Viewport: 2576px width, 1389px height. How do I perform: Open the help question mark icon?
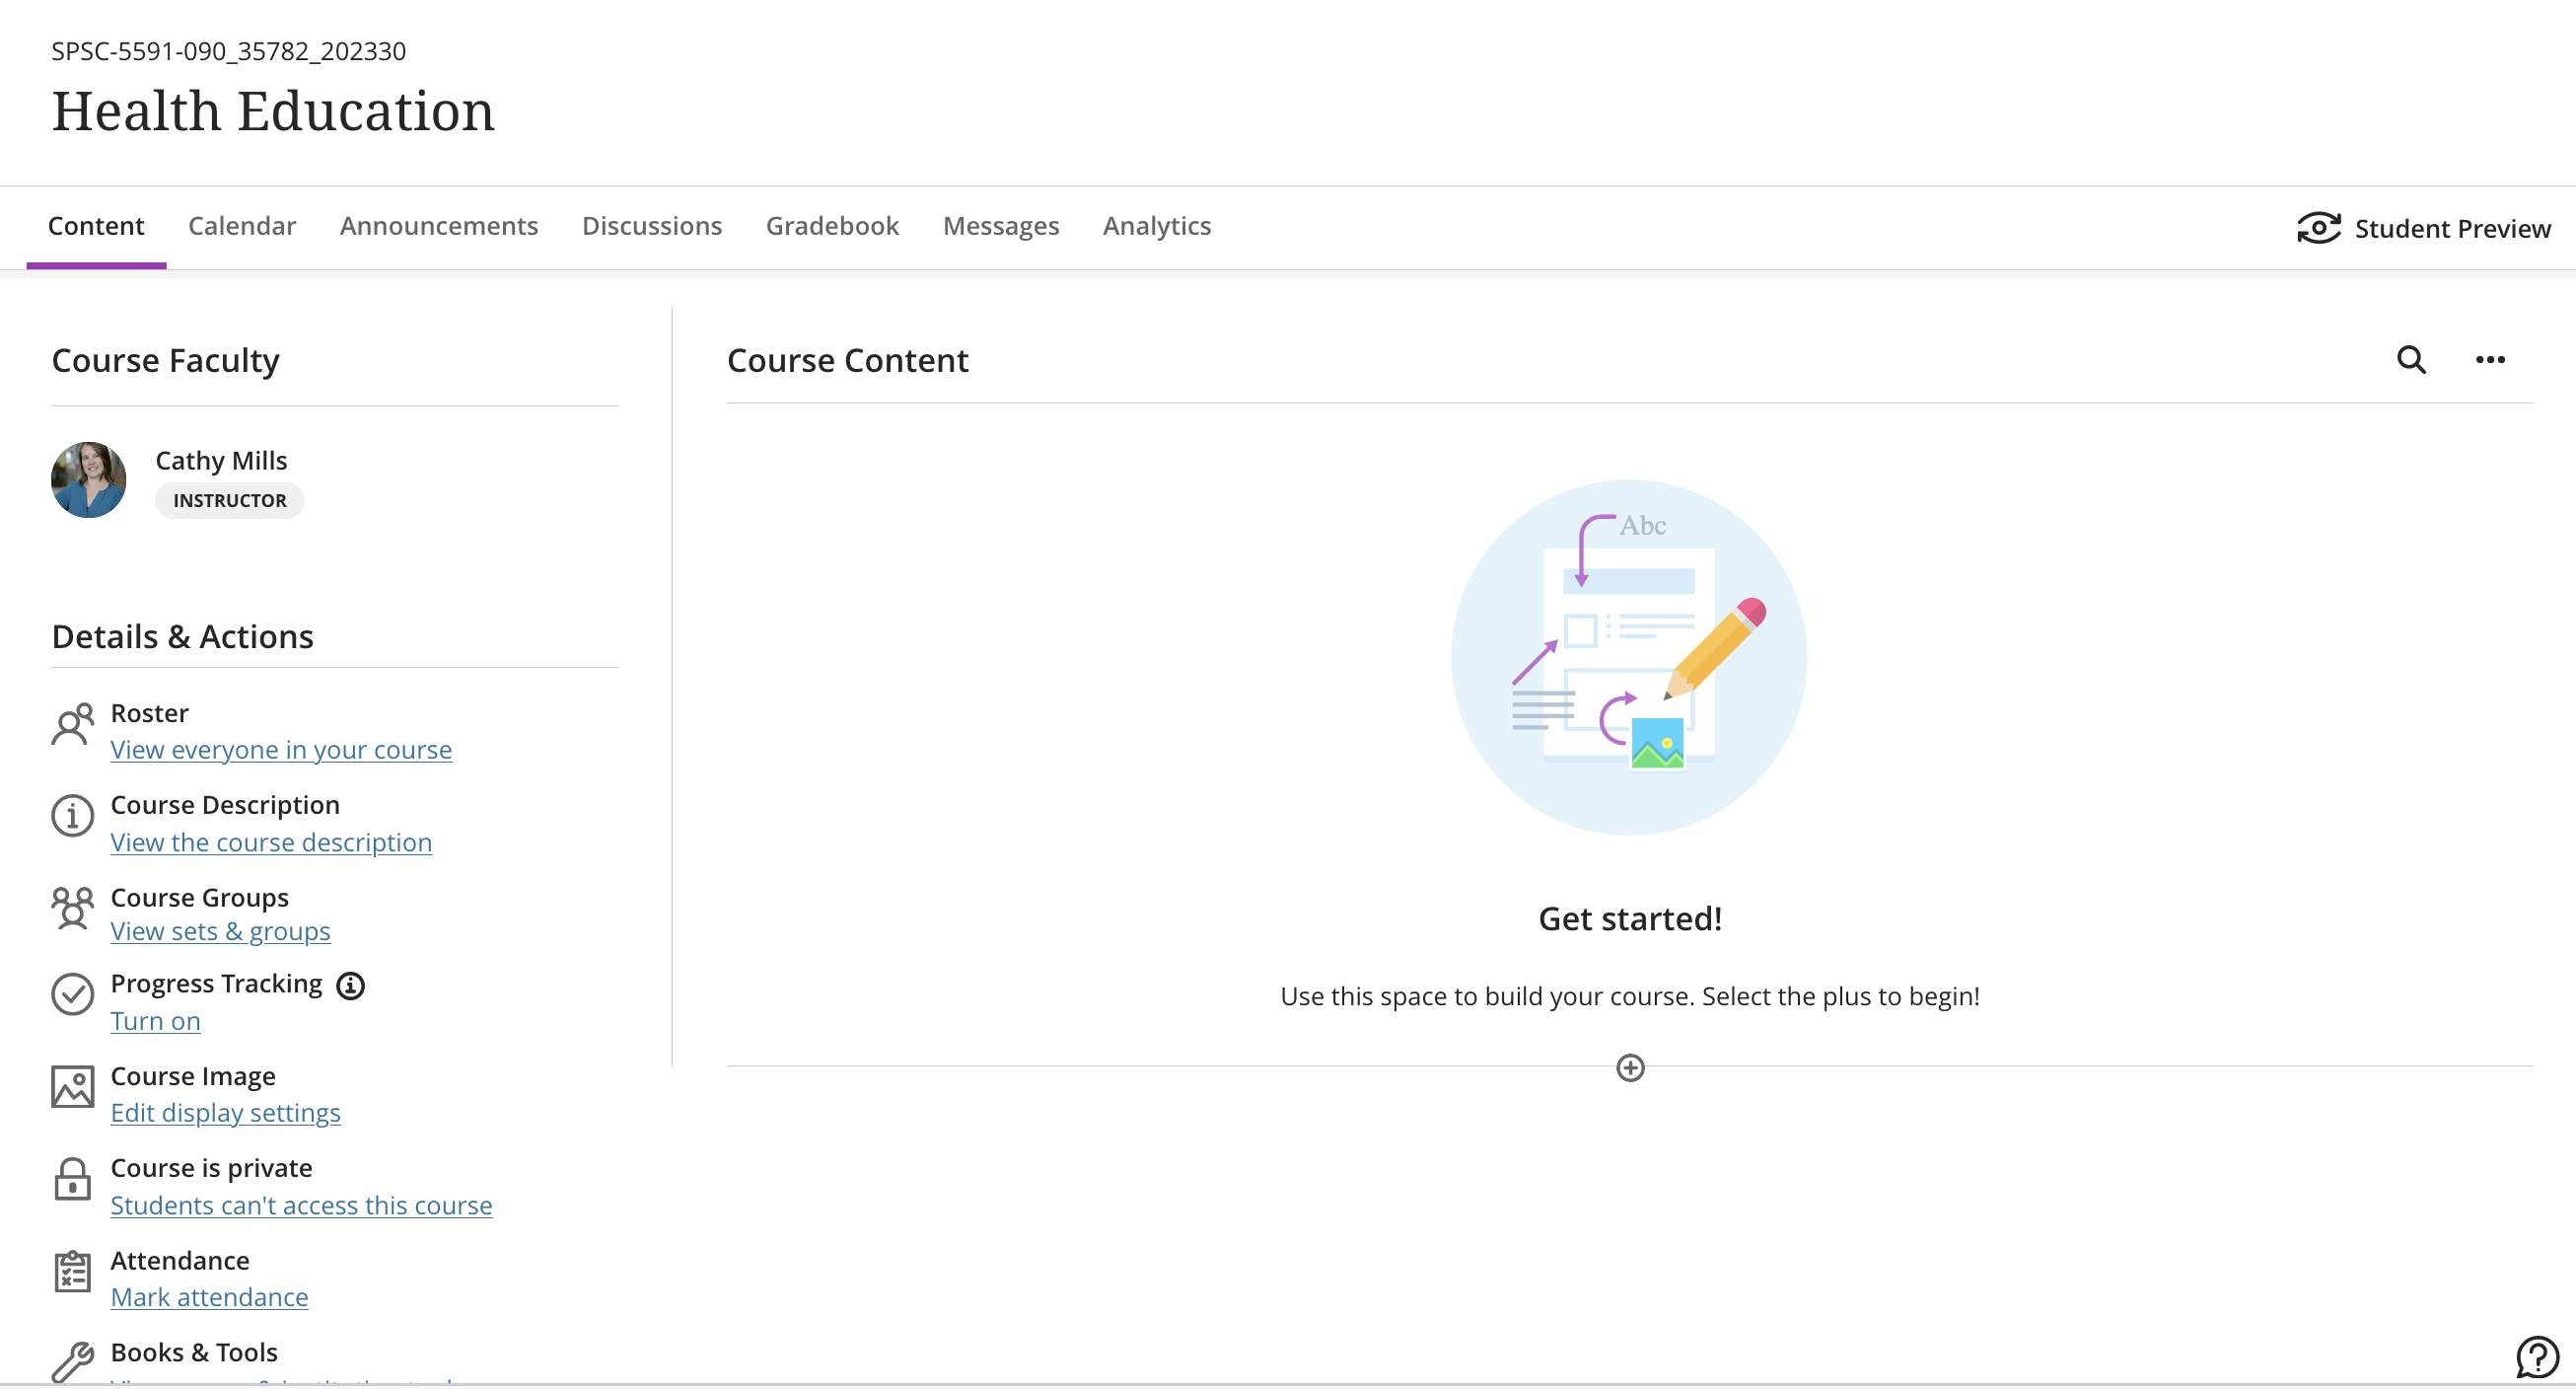click(x=2536, y=1357)
